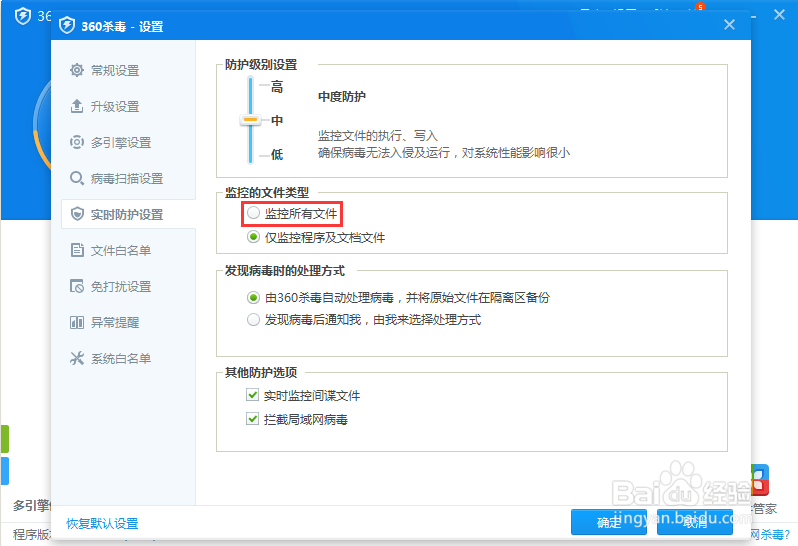Screen dimensions: 798x546
Task: Set protection level to 低
Action: tap(277, 154)
